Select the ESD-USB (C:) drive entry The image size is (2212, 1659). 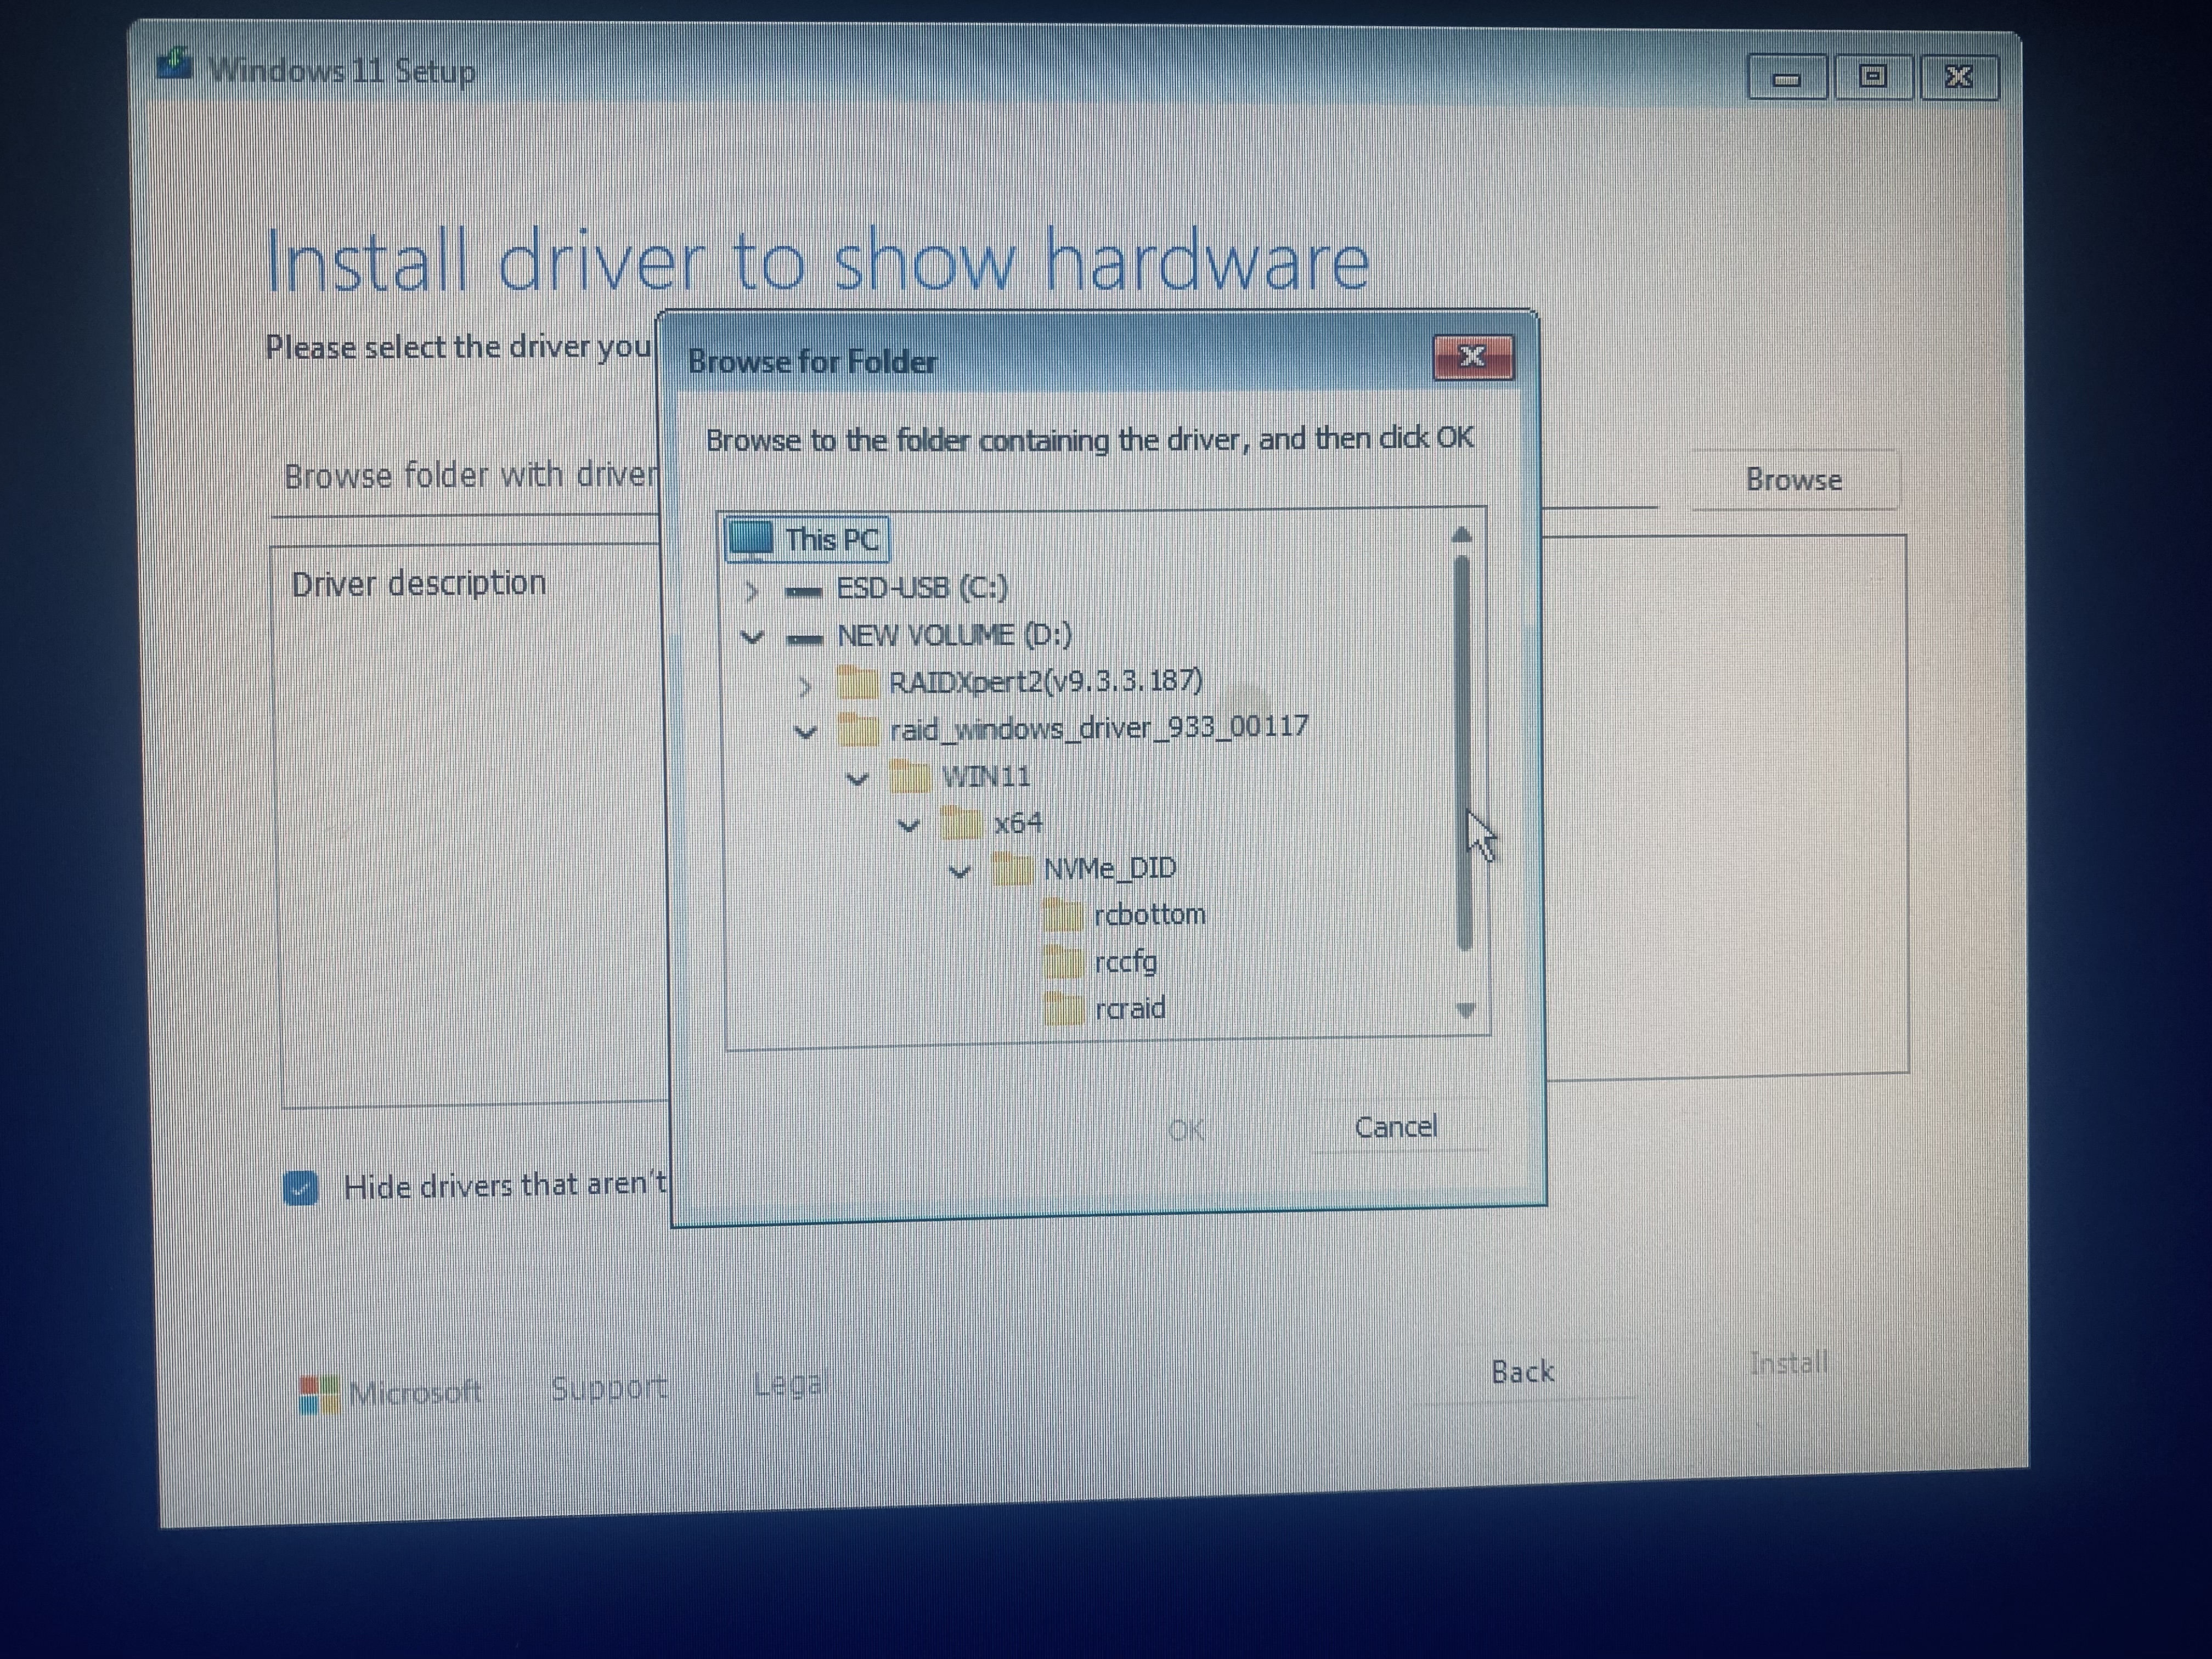tap(922, 587)
